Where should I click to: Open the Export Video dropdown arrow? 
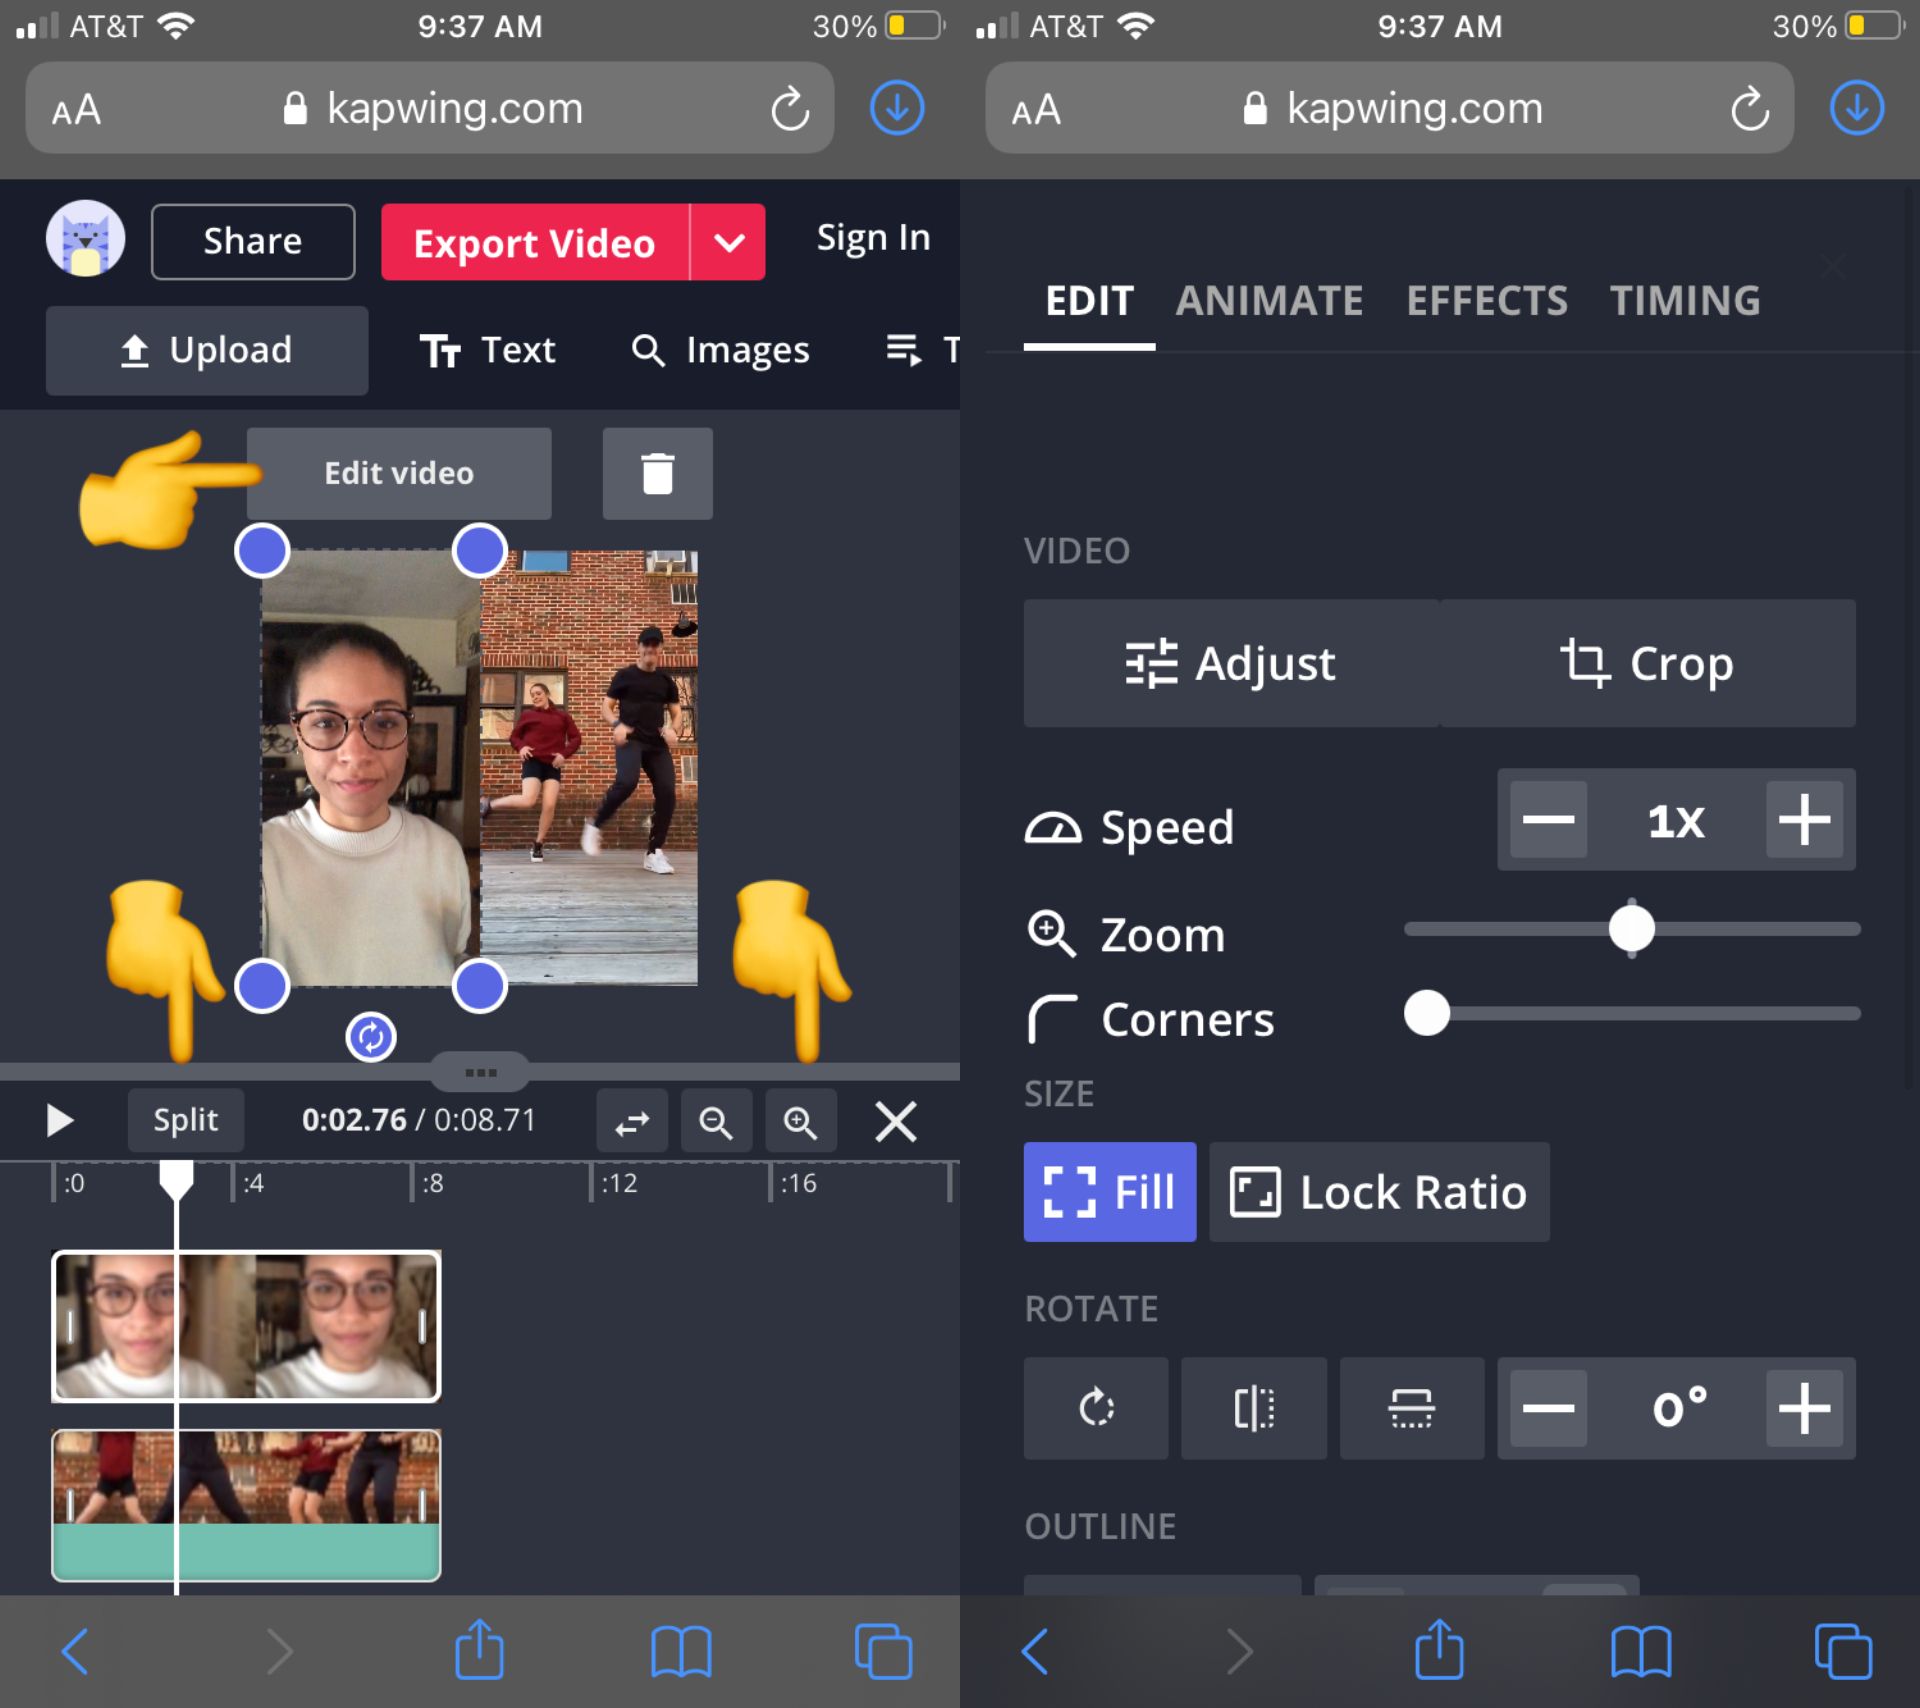click(x=729, y=242)
